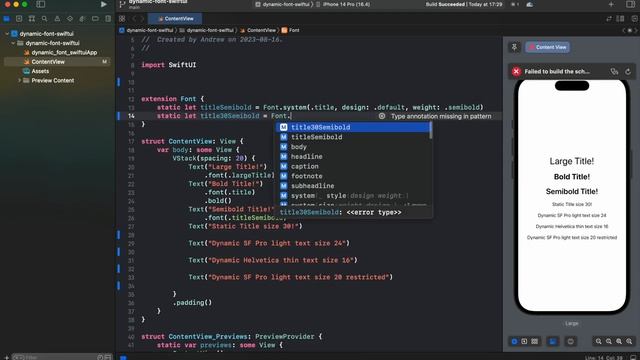
Task: Select subheadline completion suggestion
Action: click(x=353, y=186)
